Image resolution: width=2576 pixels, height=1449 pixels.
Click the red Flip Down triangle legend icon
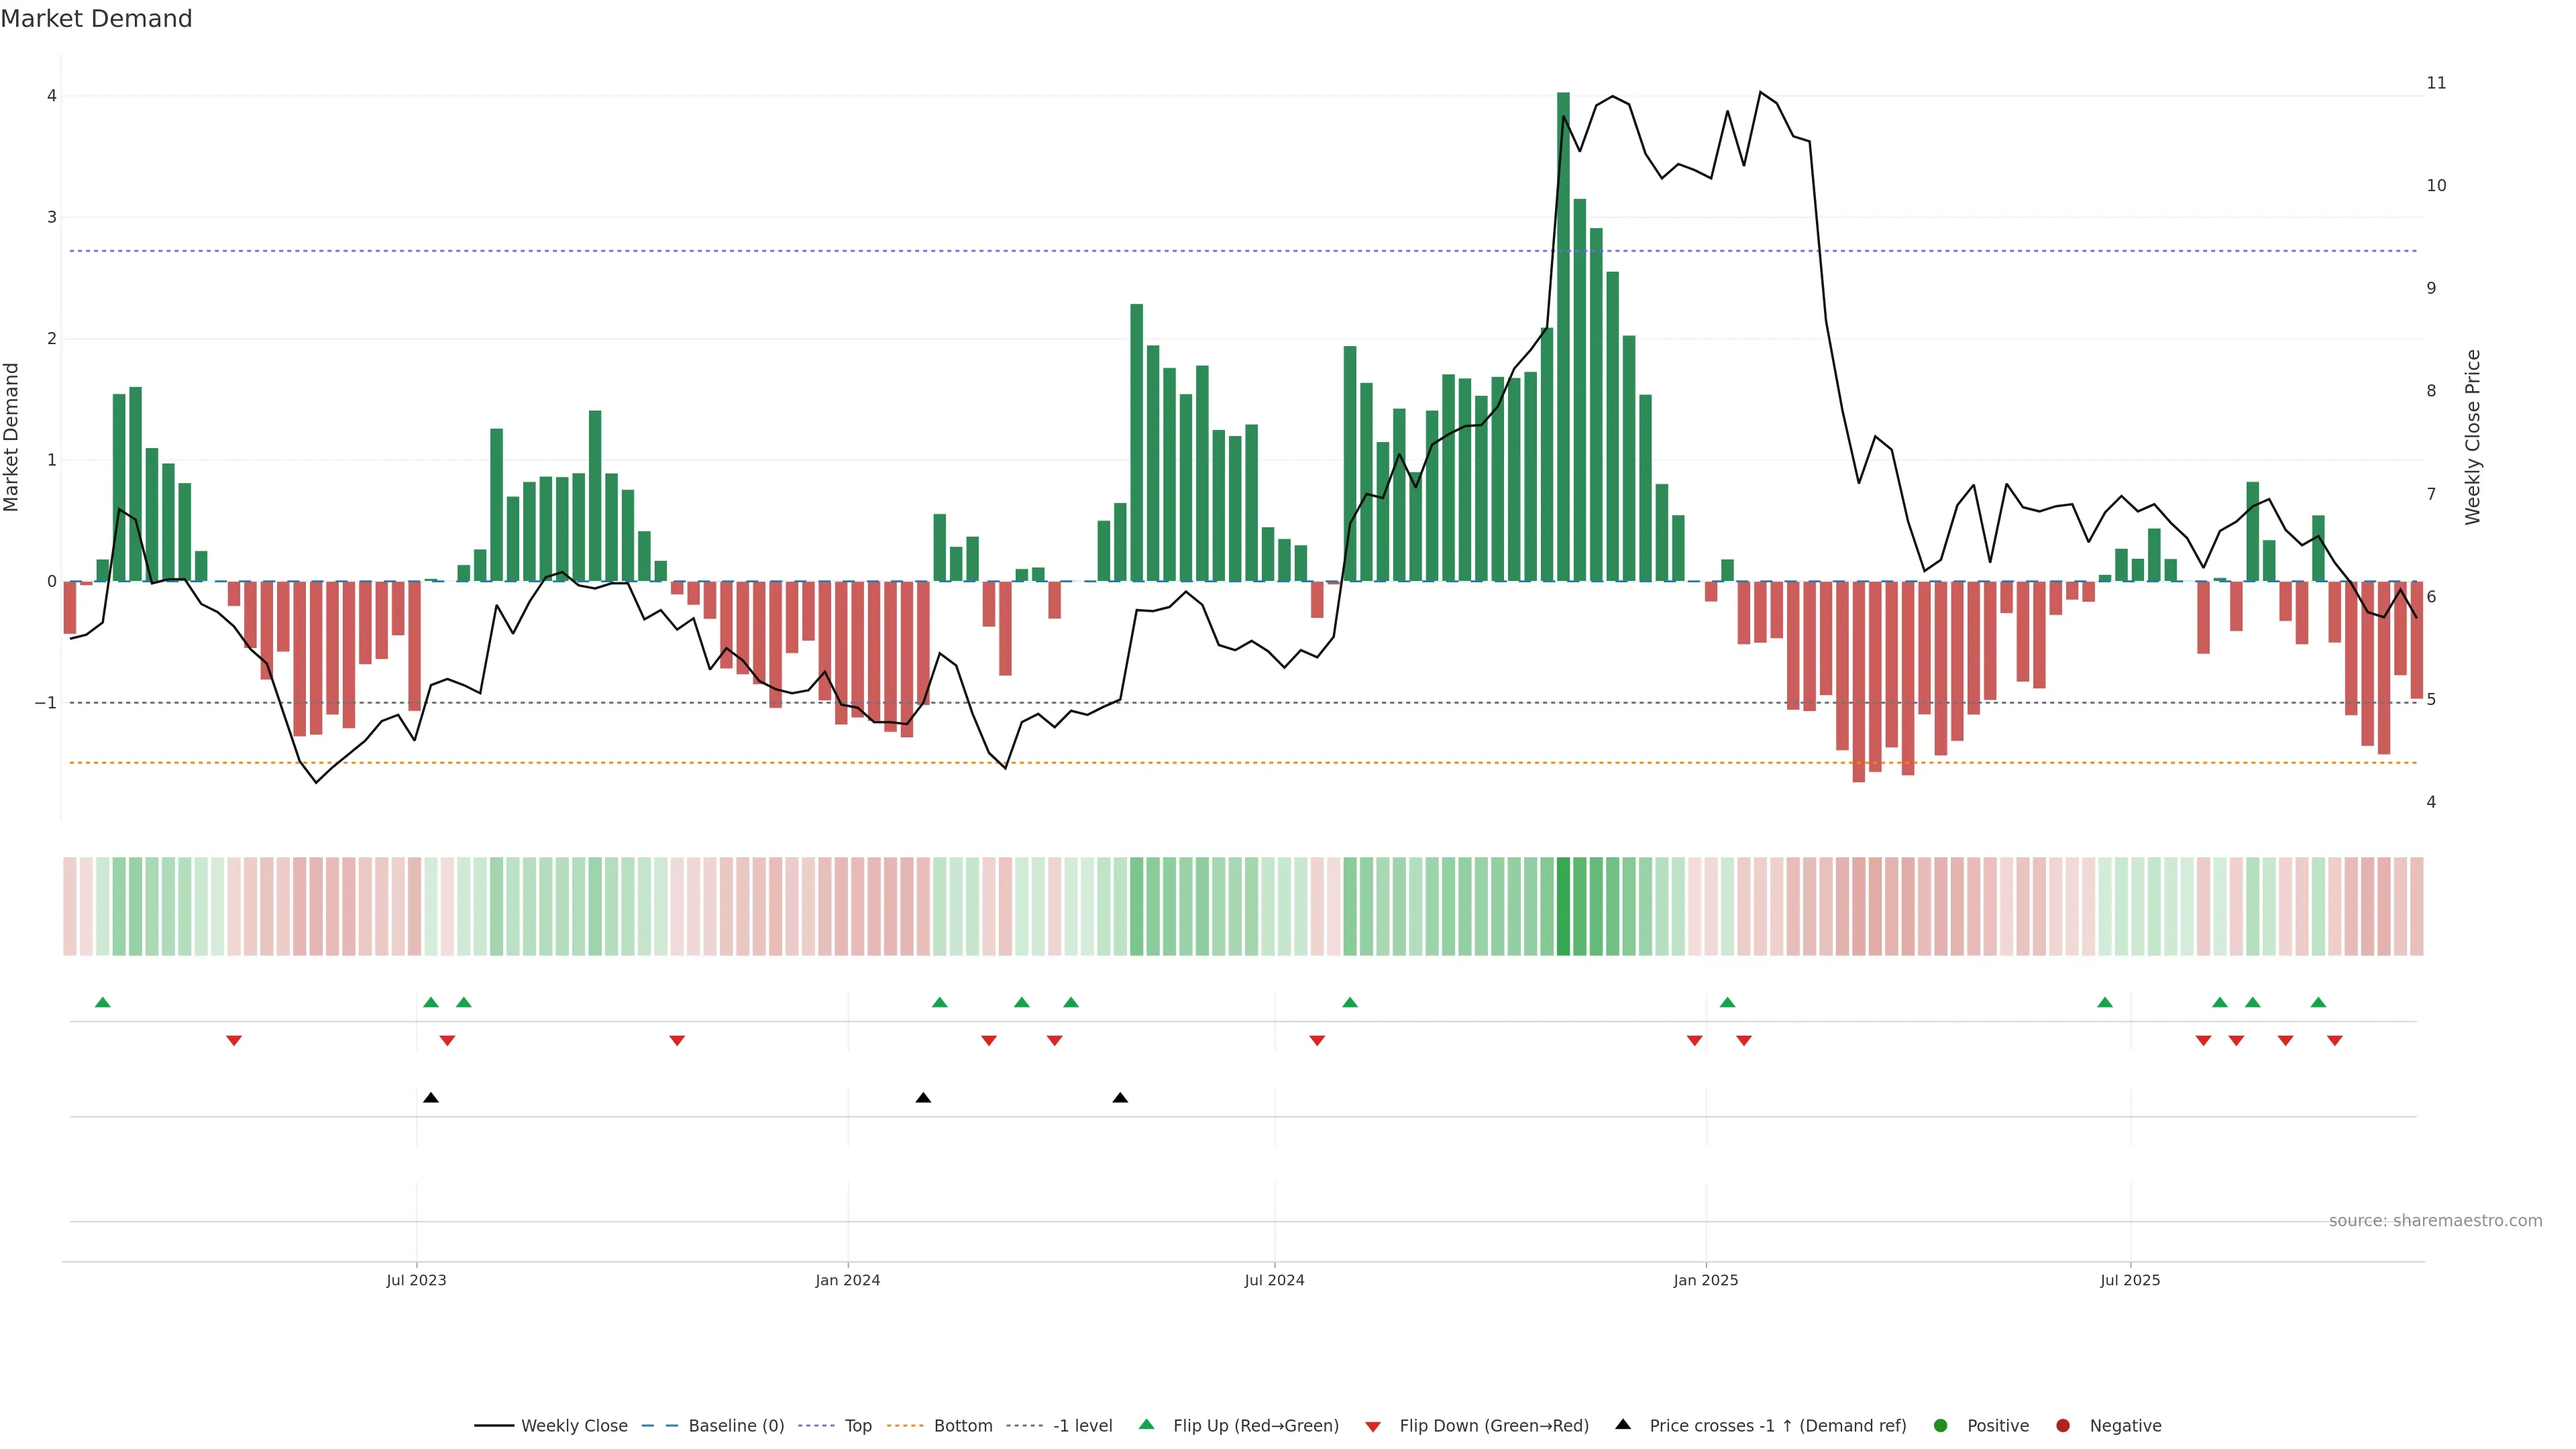click(x=1373, y=1427)
